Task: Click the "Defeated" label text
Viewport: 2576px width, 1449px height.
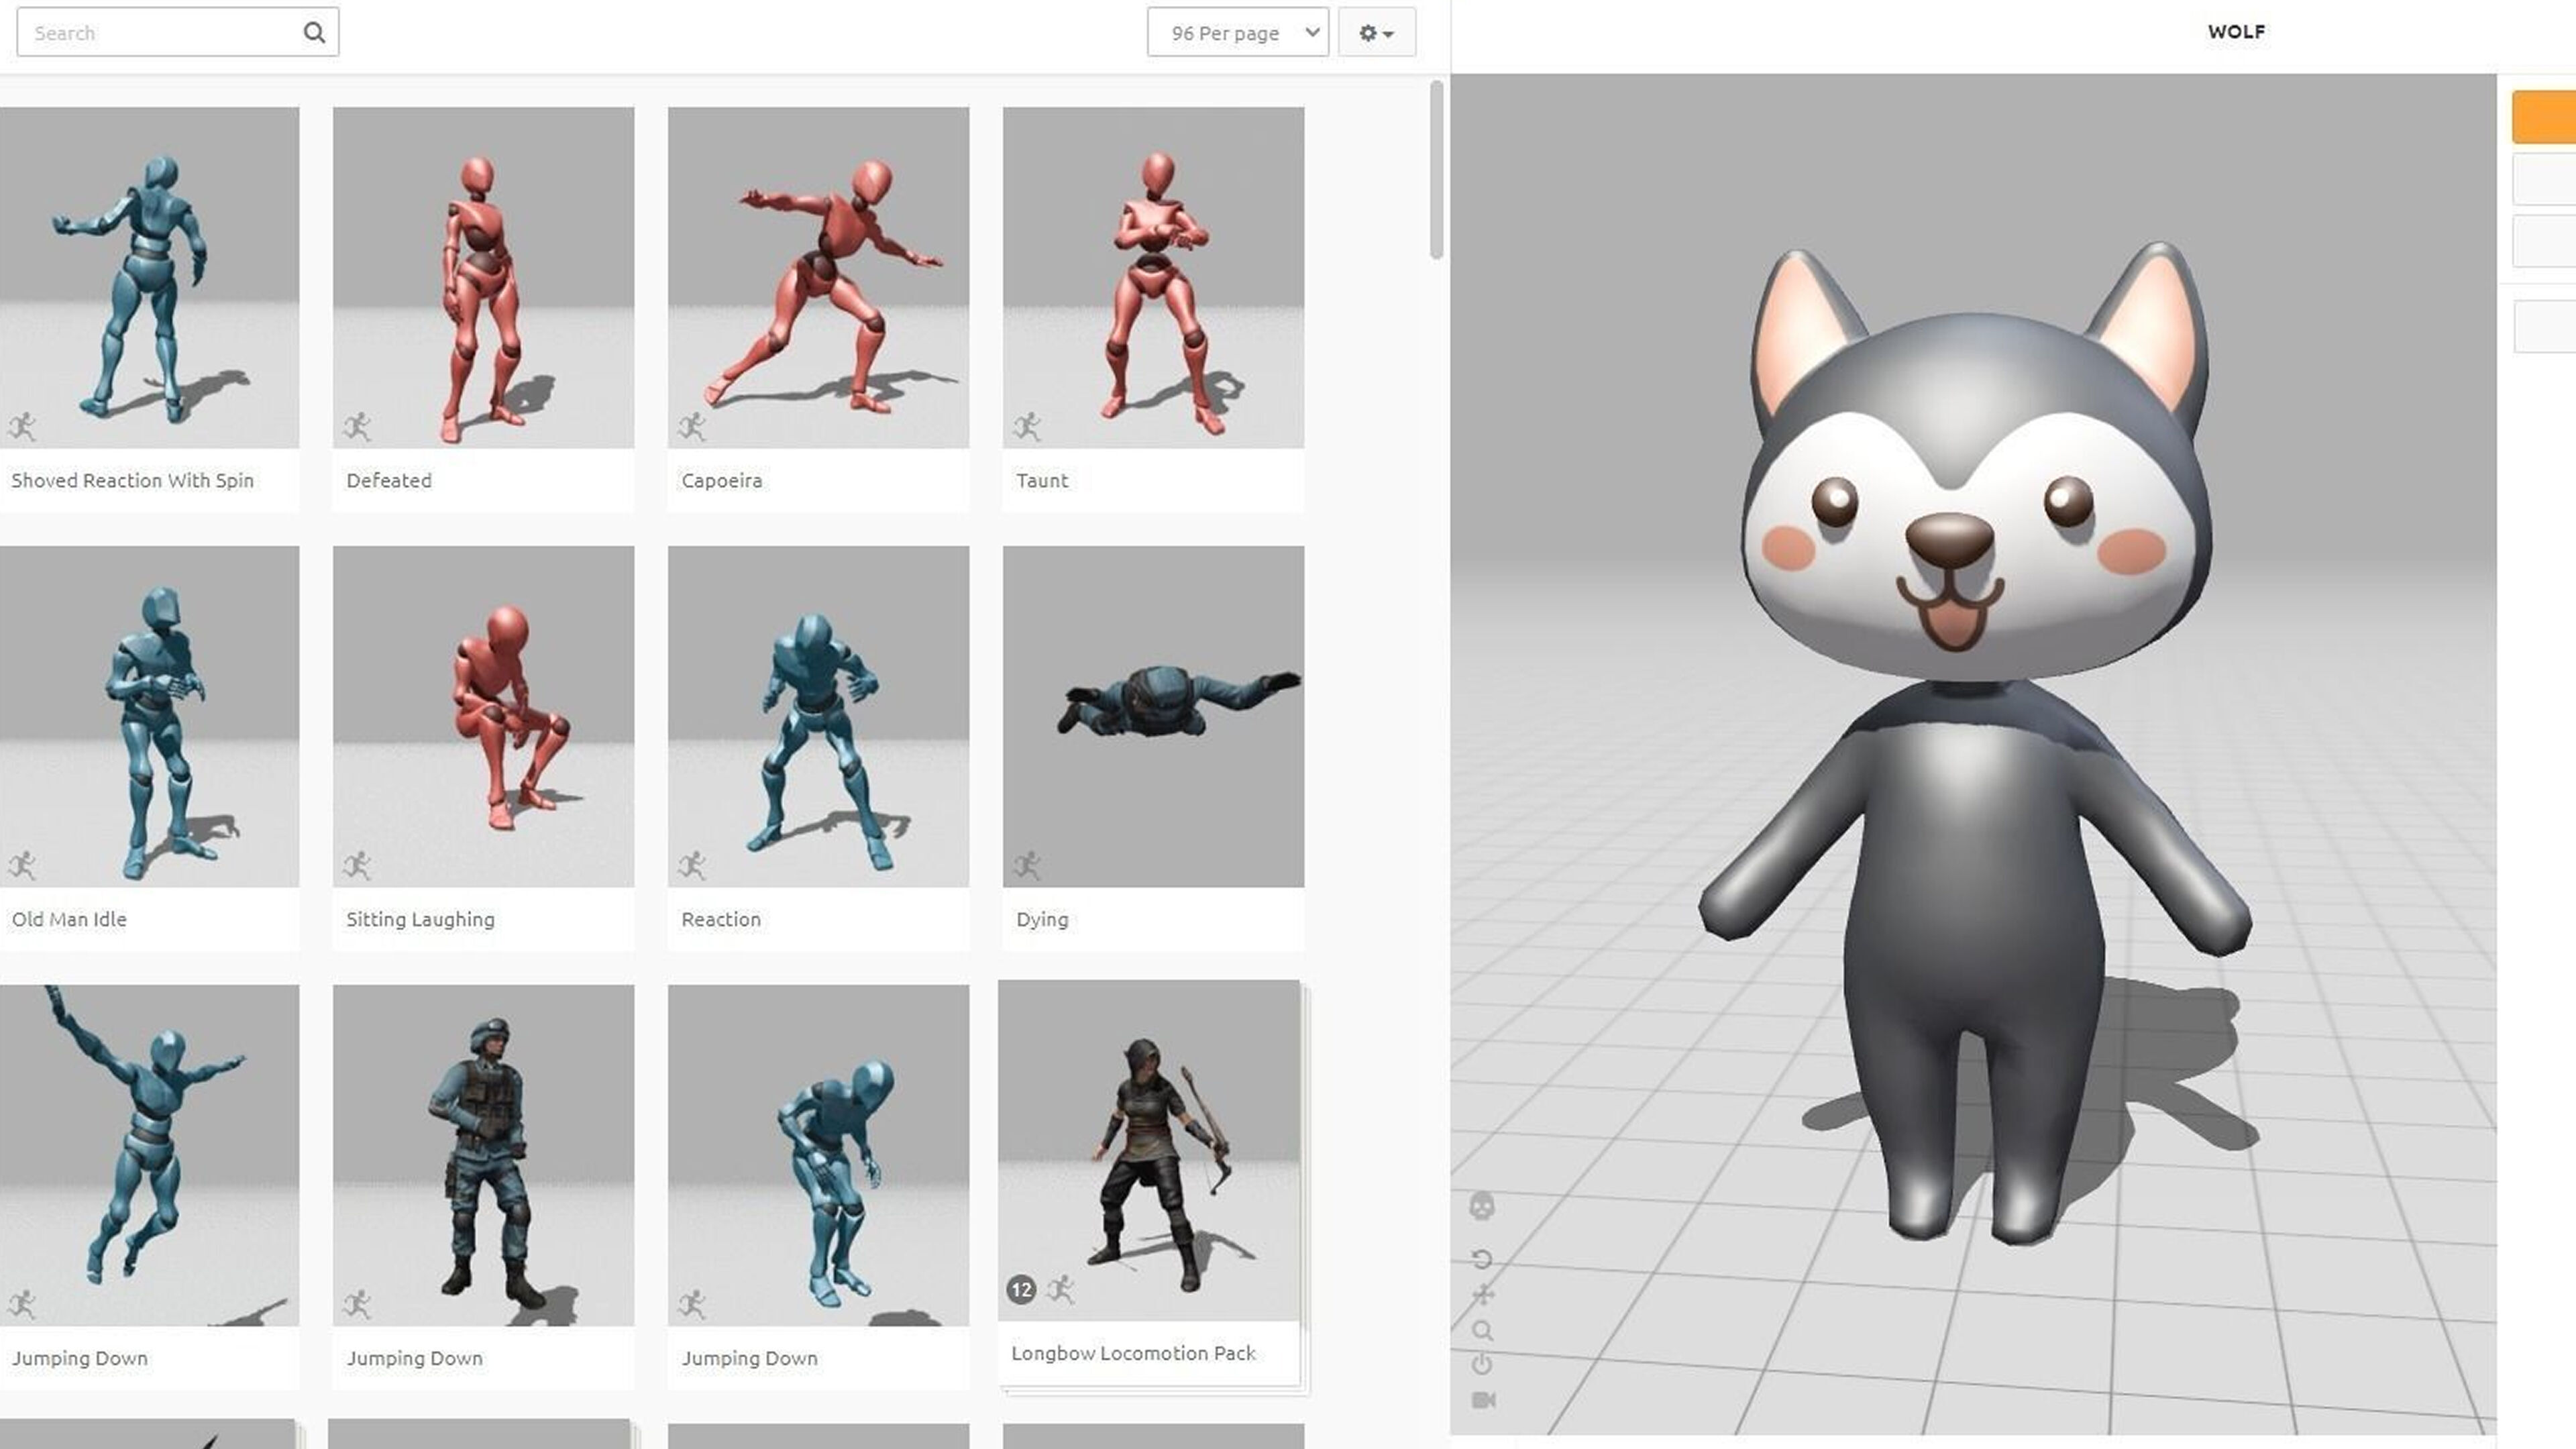Action: click(389, 480)
